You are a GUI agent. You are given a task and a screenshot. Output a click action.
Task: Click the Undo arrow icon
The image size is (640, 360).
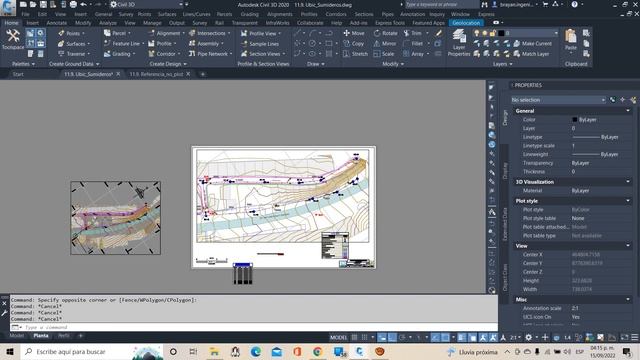tap(84, 4)
